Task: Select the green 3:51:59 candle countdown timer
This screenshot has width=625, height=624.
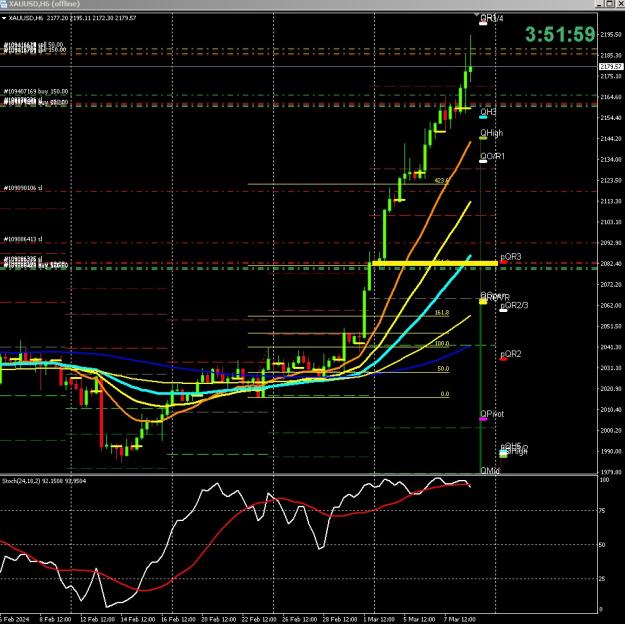Action: pyautogui.click(x=560, y=34)
